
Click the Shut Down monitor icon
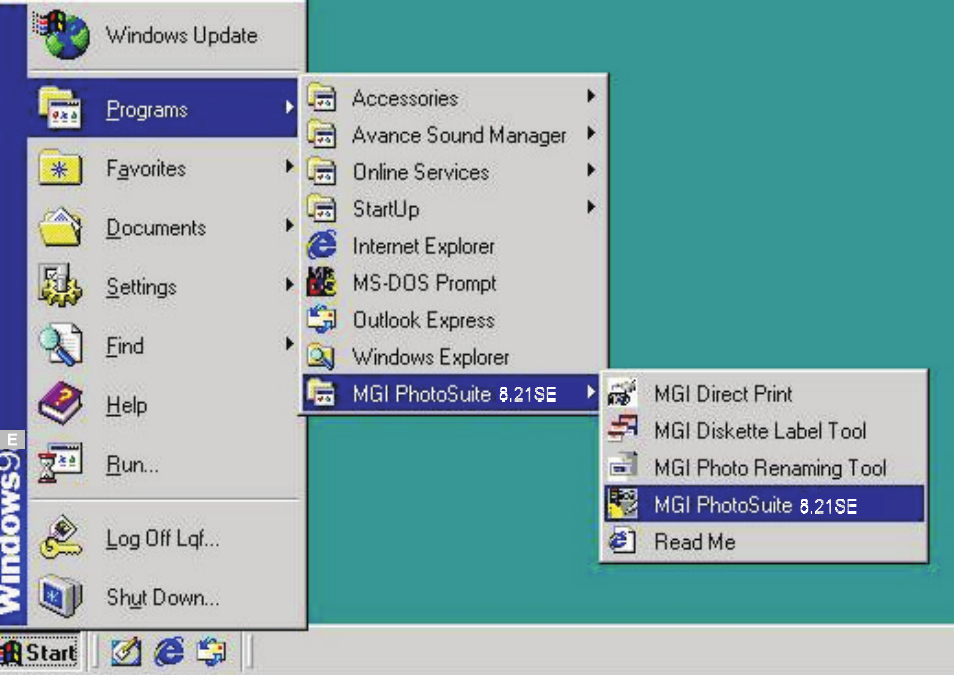pos(60,596)
